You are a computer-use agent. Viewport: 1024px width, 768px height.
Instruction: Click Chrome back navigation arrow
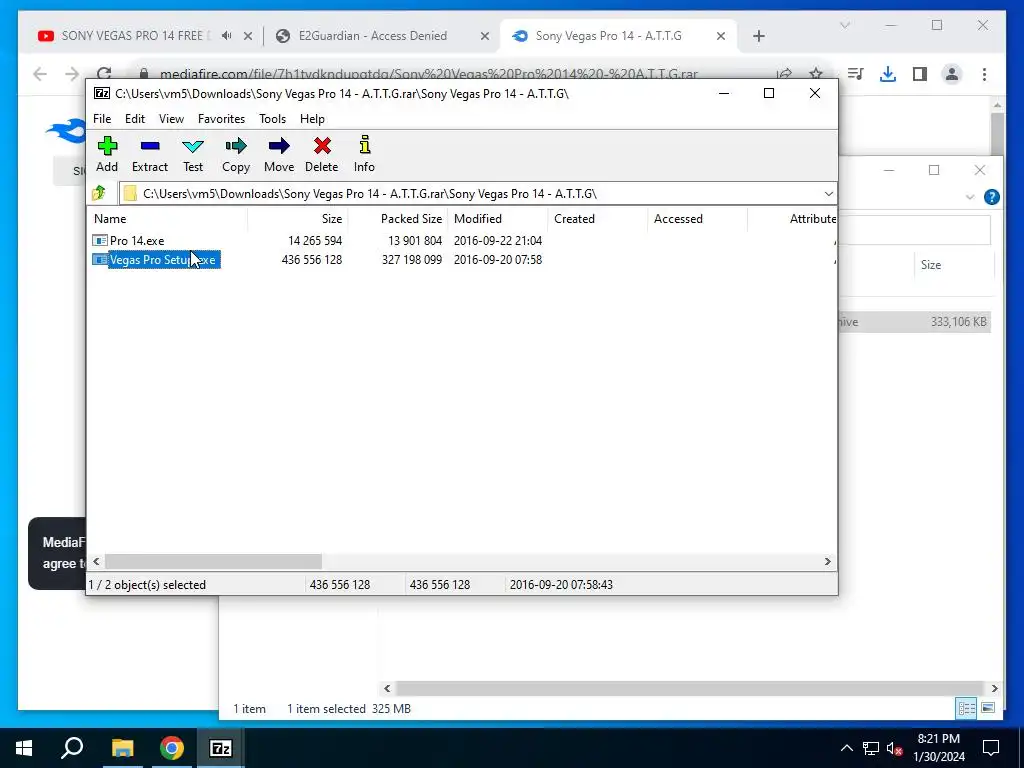(40, 74)
